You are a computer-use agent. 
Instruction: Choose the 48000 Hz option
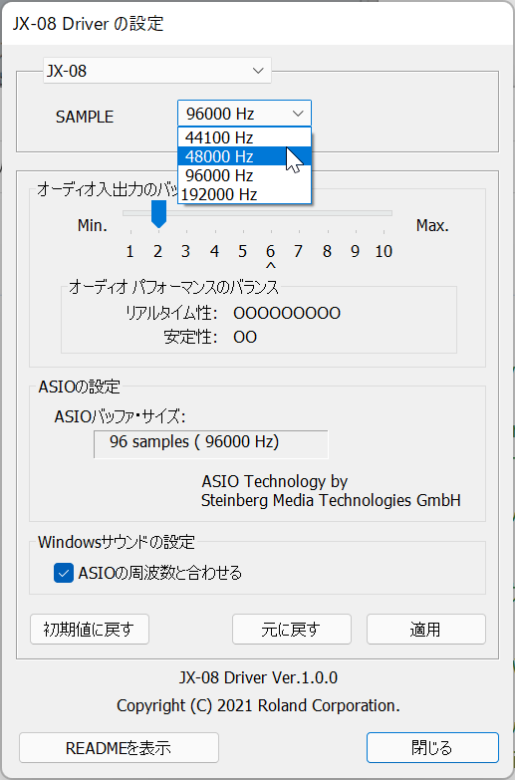point(244,156)
